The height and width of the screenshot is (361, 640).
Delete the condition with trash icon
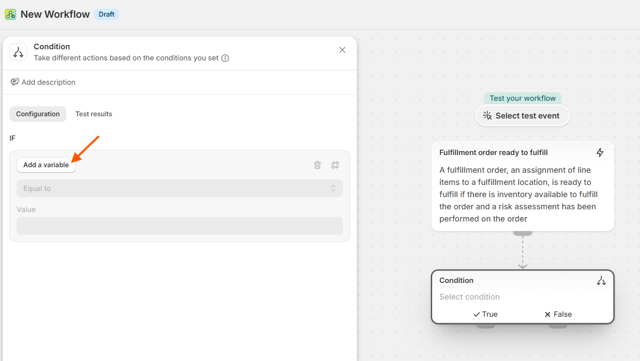pyautogui.click(x=317, y=165)
